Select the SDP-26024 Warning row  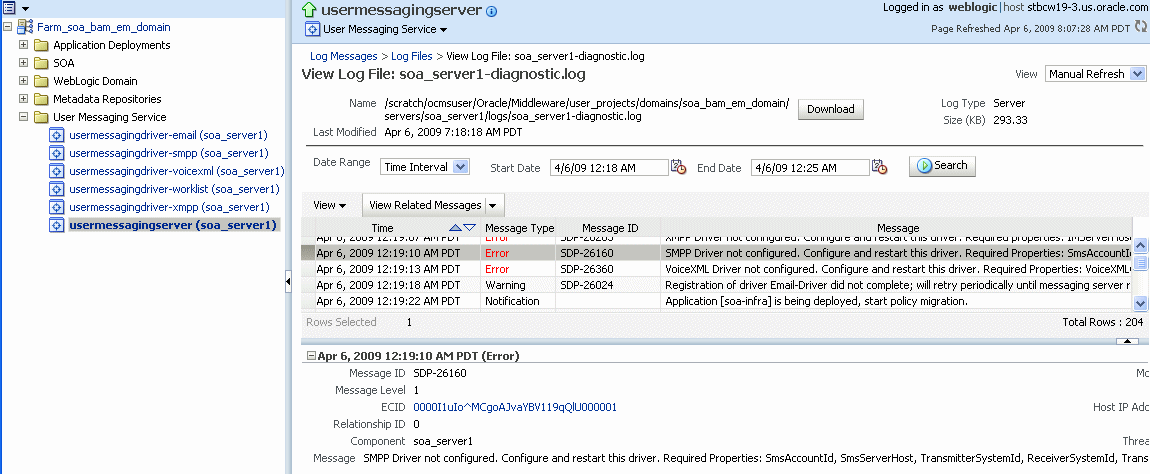[x=717, y=285]
